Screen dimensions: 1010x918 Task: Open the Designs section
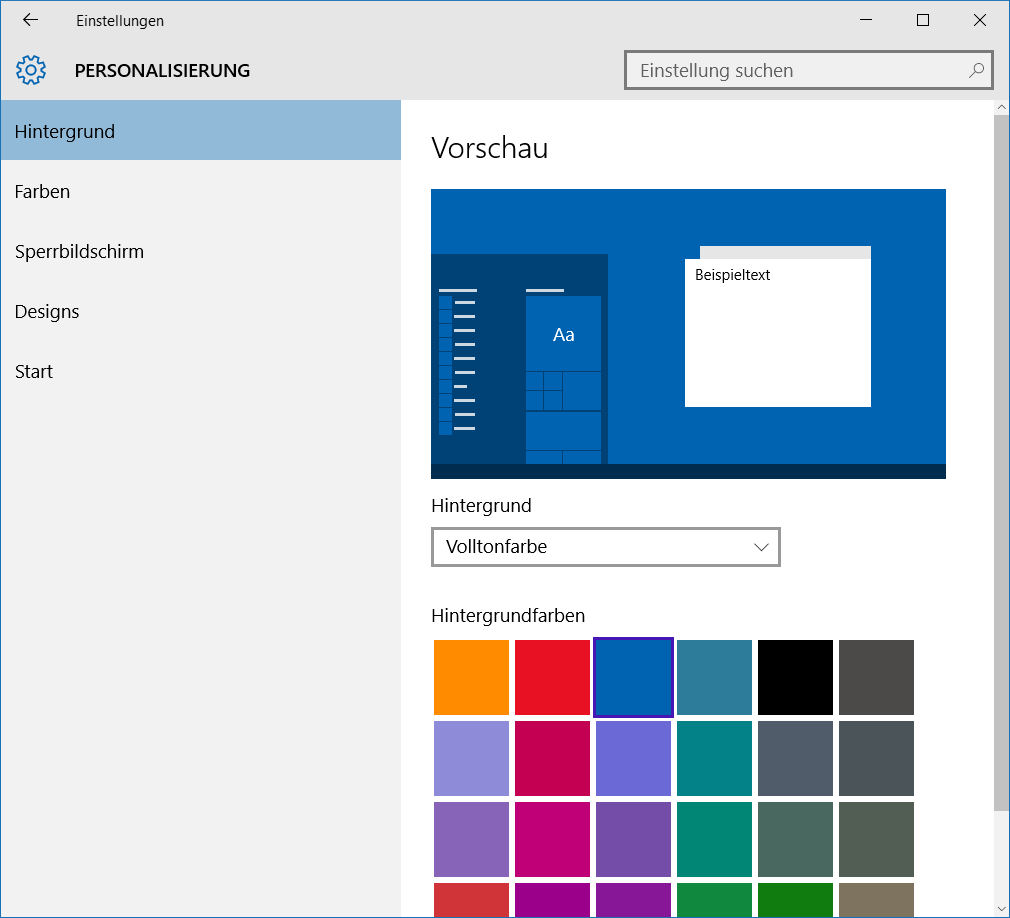coord(47,311)
